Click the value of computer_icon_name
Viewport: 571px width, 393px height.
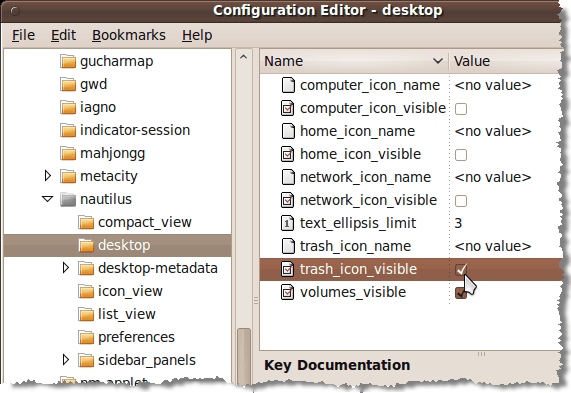pos(493,85)
